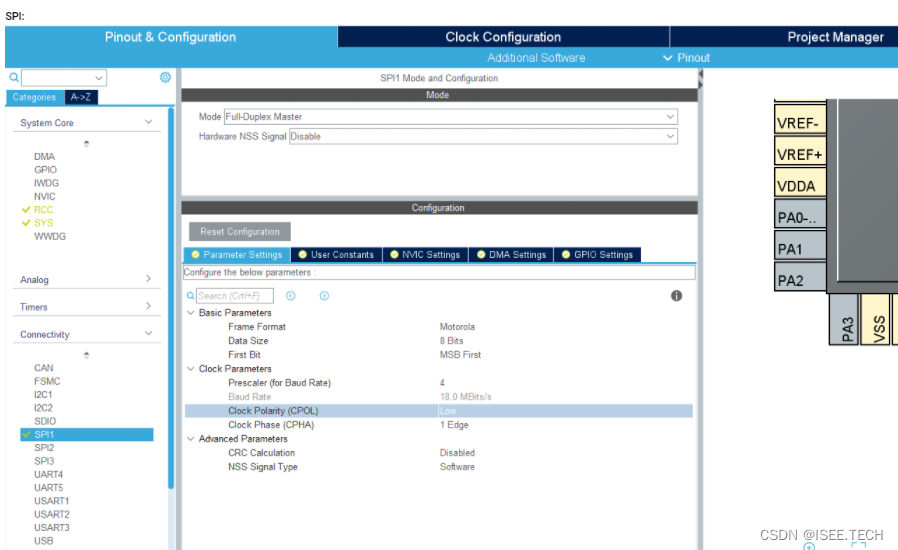Open the GPIO Settings tab
This screenshot has height=550, width=898.
[597, 254]
